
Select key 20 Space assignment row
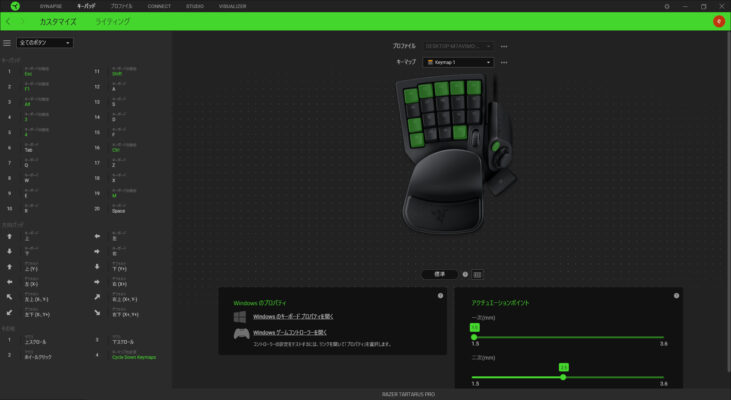[131, 208]
